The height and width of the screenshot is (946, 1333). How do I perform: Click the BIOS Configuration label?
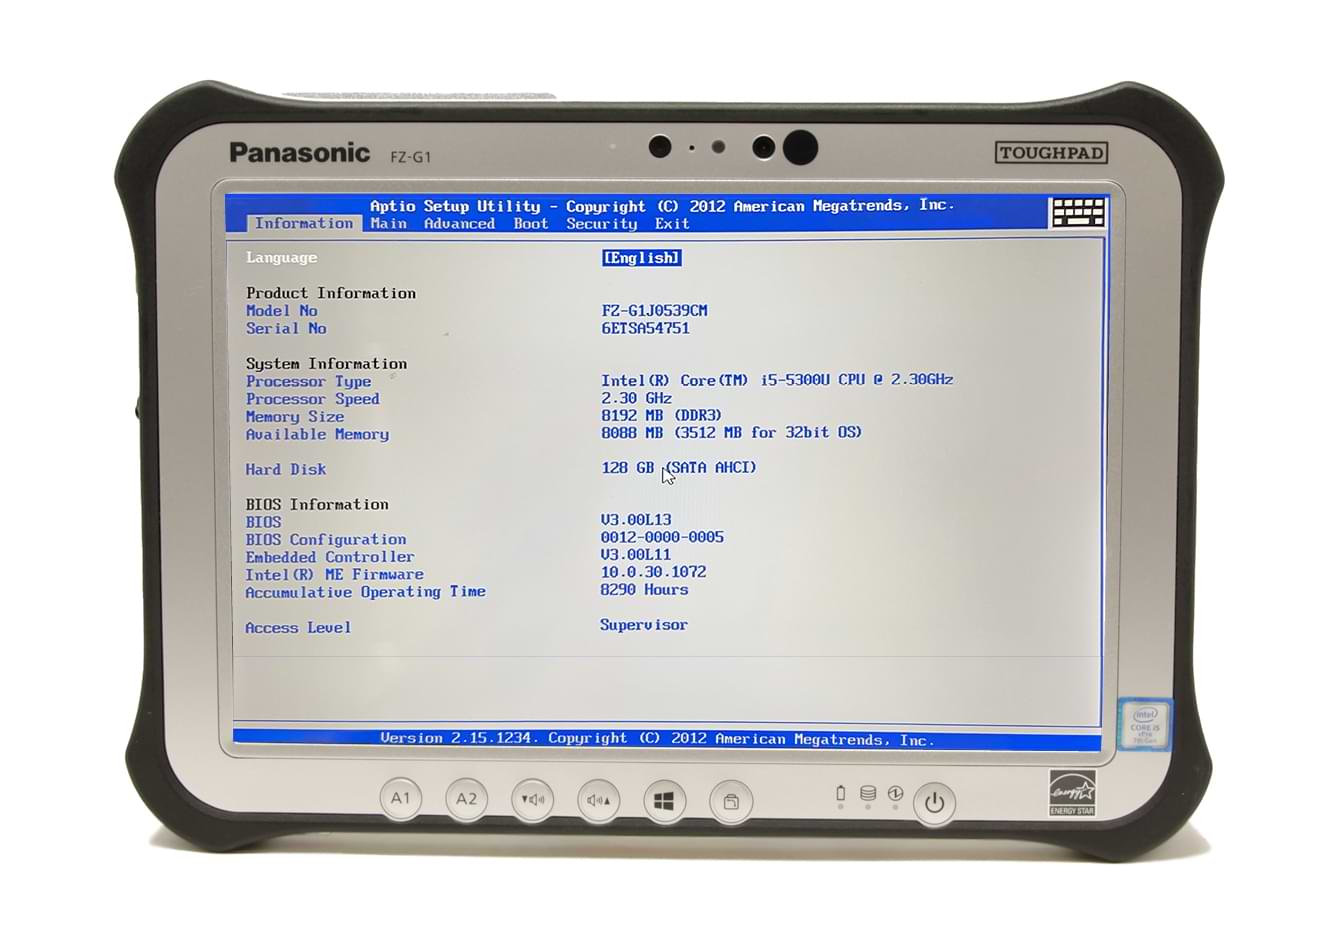tap(326, 540)
